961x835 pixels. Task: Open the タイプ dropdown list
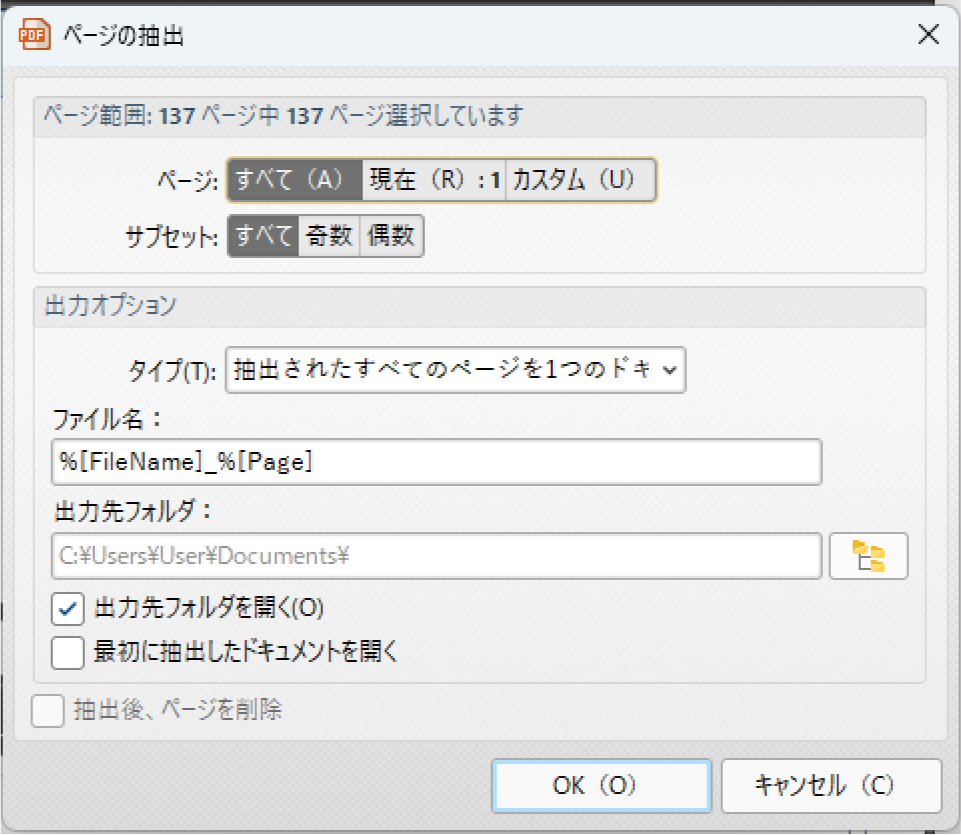coord(455,370)
